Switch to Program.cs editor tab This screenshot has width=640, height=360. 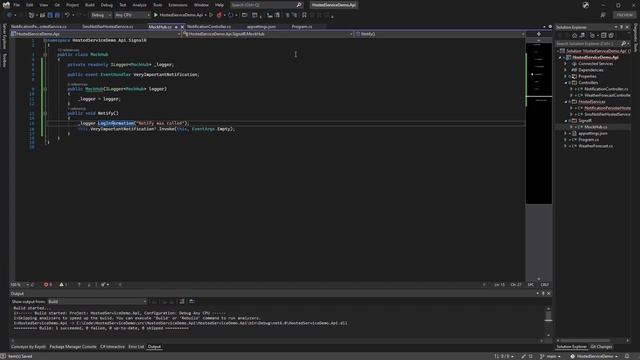(x=302, y=27)
